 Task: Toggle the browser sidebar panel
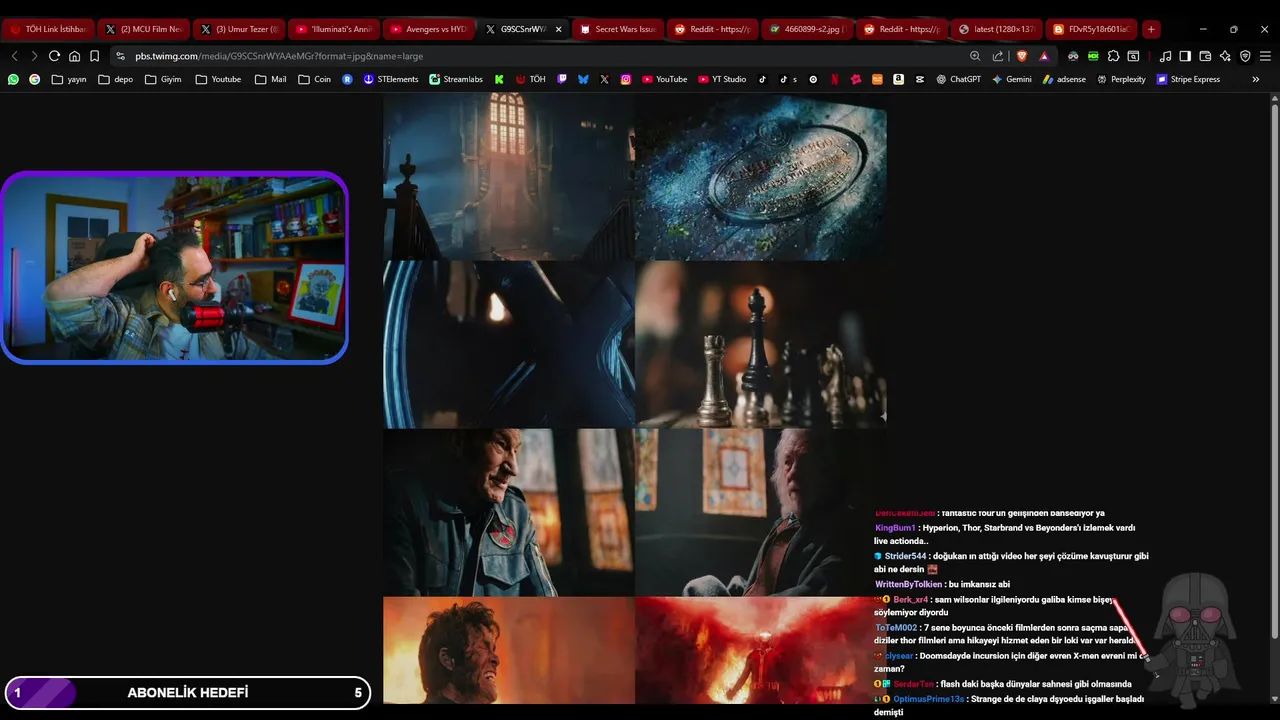pyautogui.click(x=1185, y=56)
